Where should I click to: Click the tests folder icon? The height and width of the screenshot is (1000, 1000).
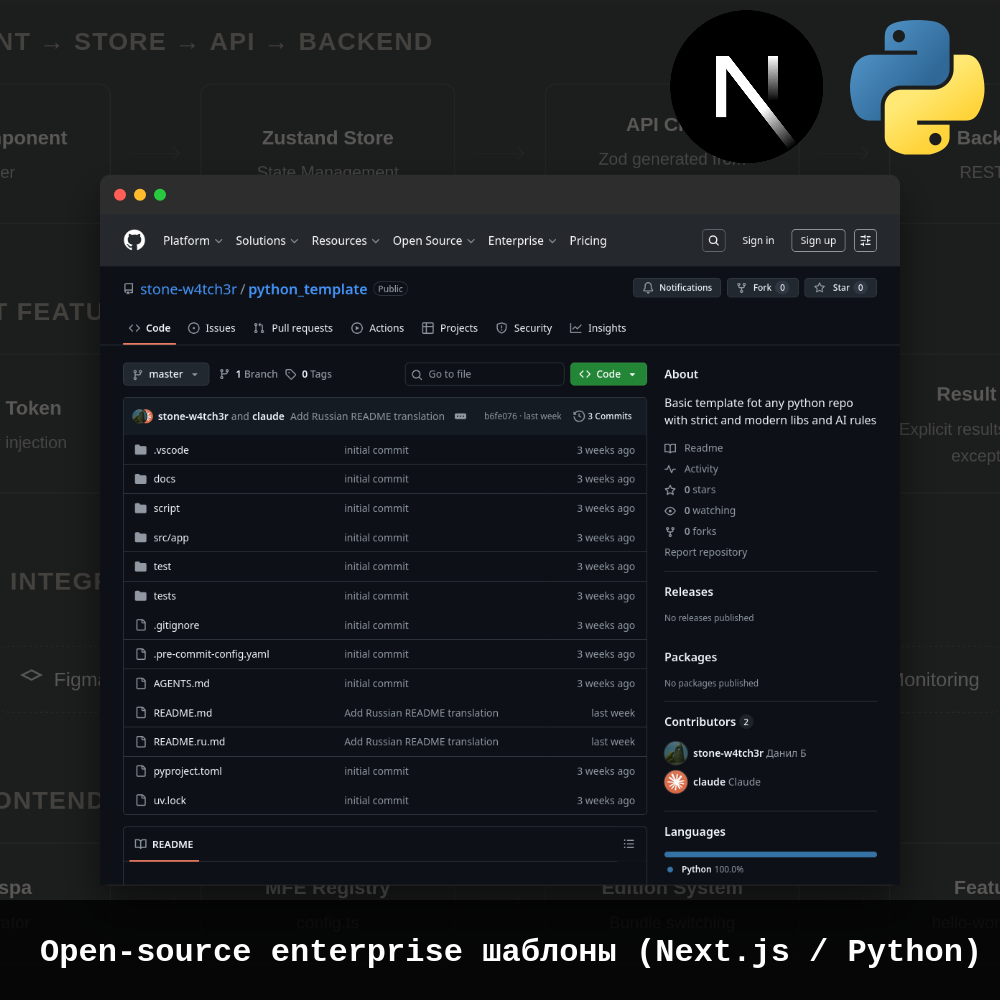[141, 596]
